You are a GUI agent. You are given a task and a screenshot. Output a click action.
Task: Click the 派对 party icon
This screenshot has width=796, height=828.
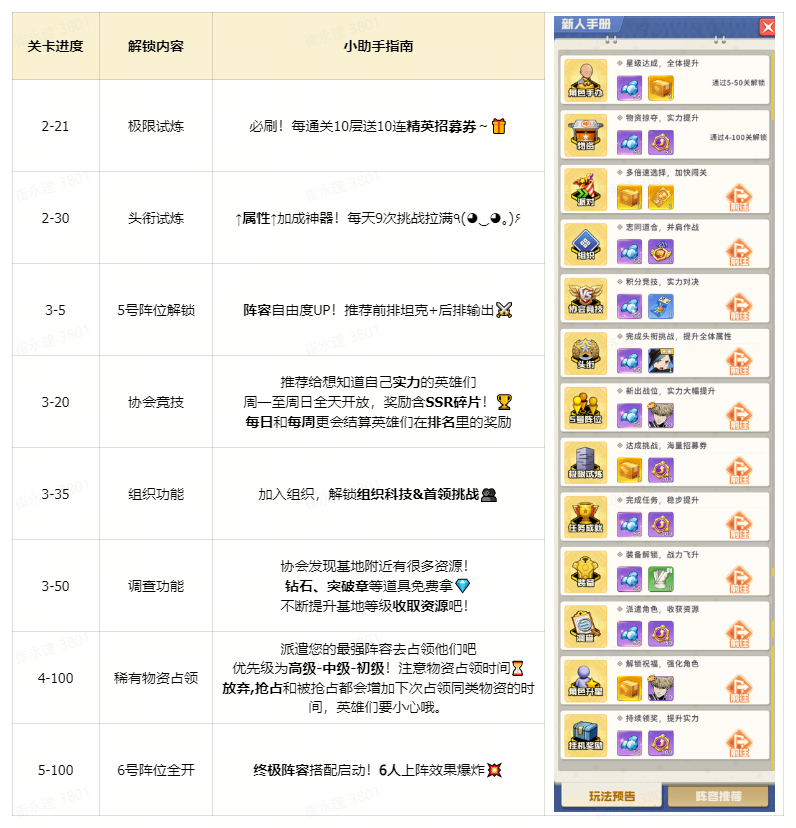click(585, 189)
